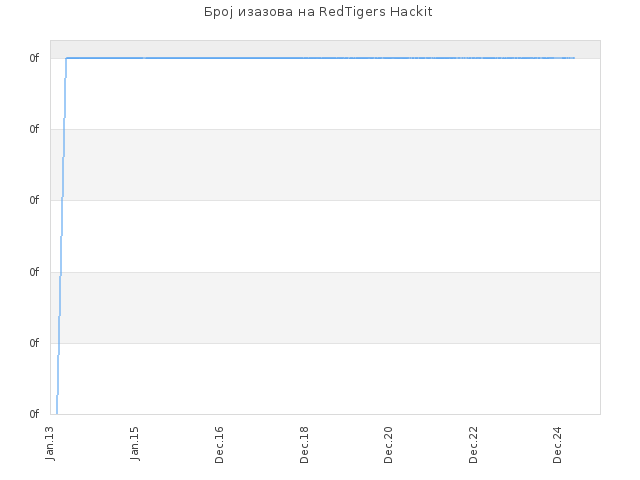
Task: Click the middle of the steep rising blue segment
Action: [61, 236]
